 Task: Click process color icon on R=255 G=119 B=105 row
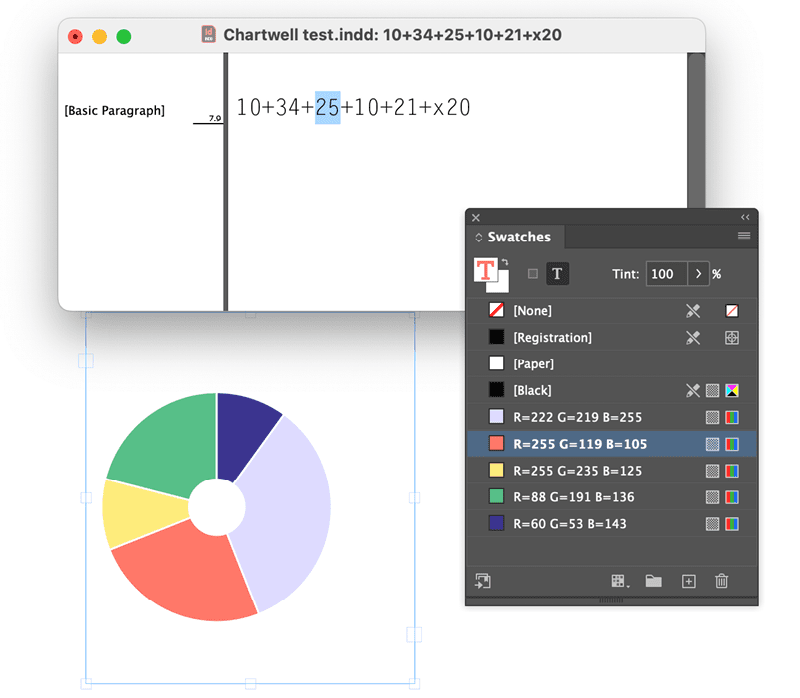[x=712, y=444]
